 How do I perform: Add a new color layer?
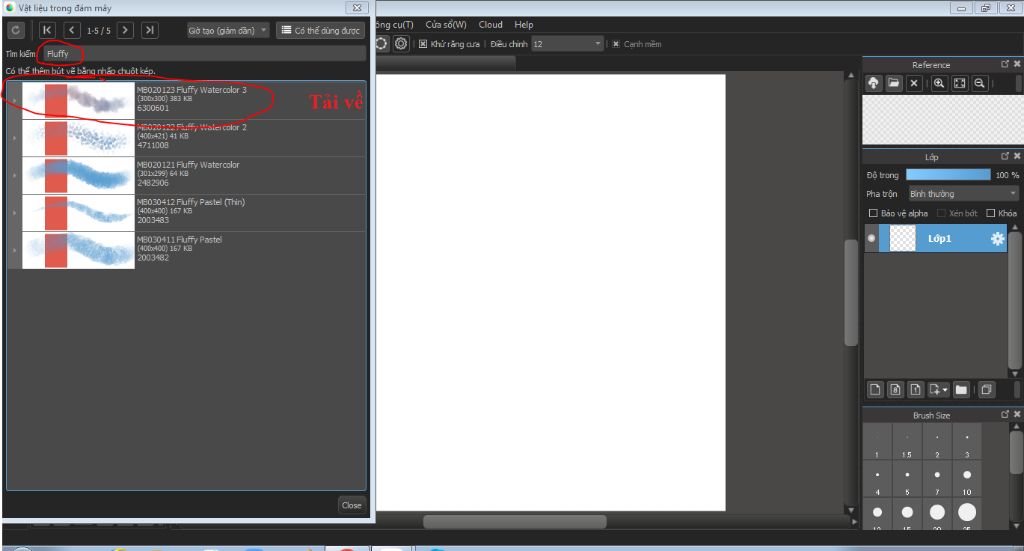coord(875,390)
